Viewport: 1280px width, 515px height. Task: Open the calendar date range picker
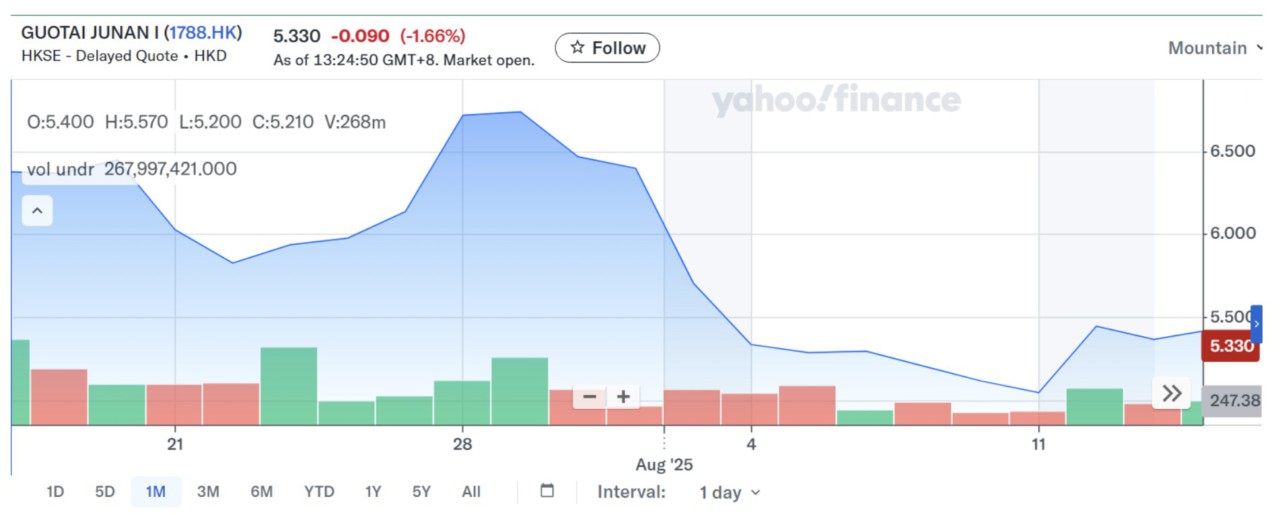coord(547,491)
